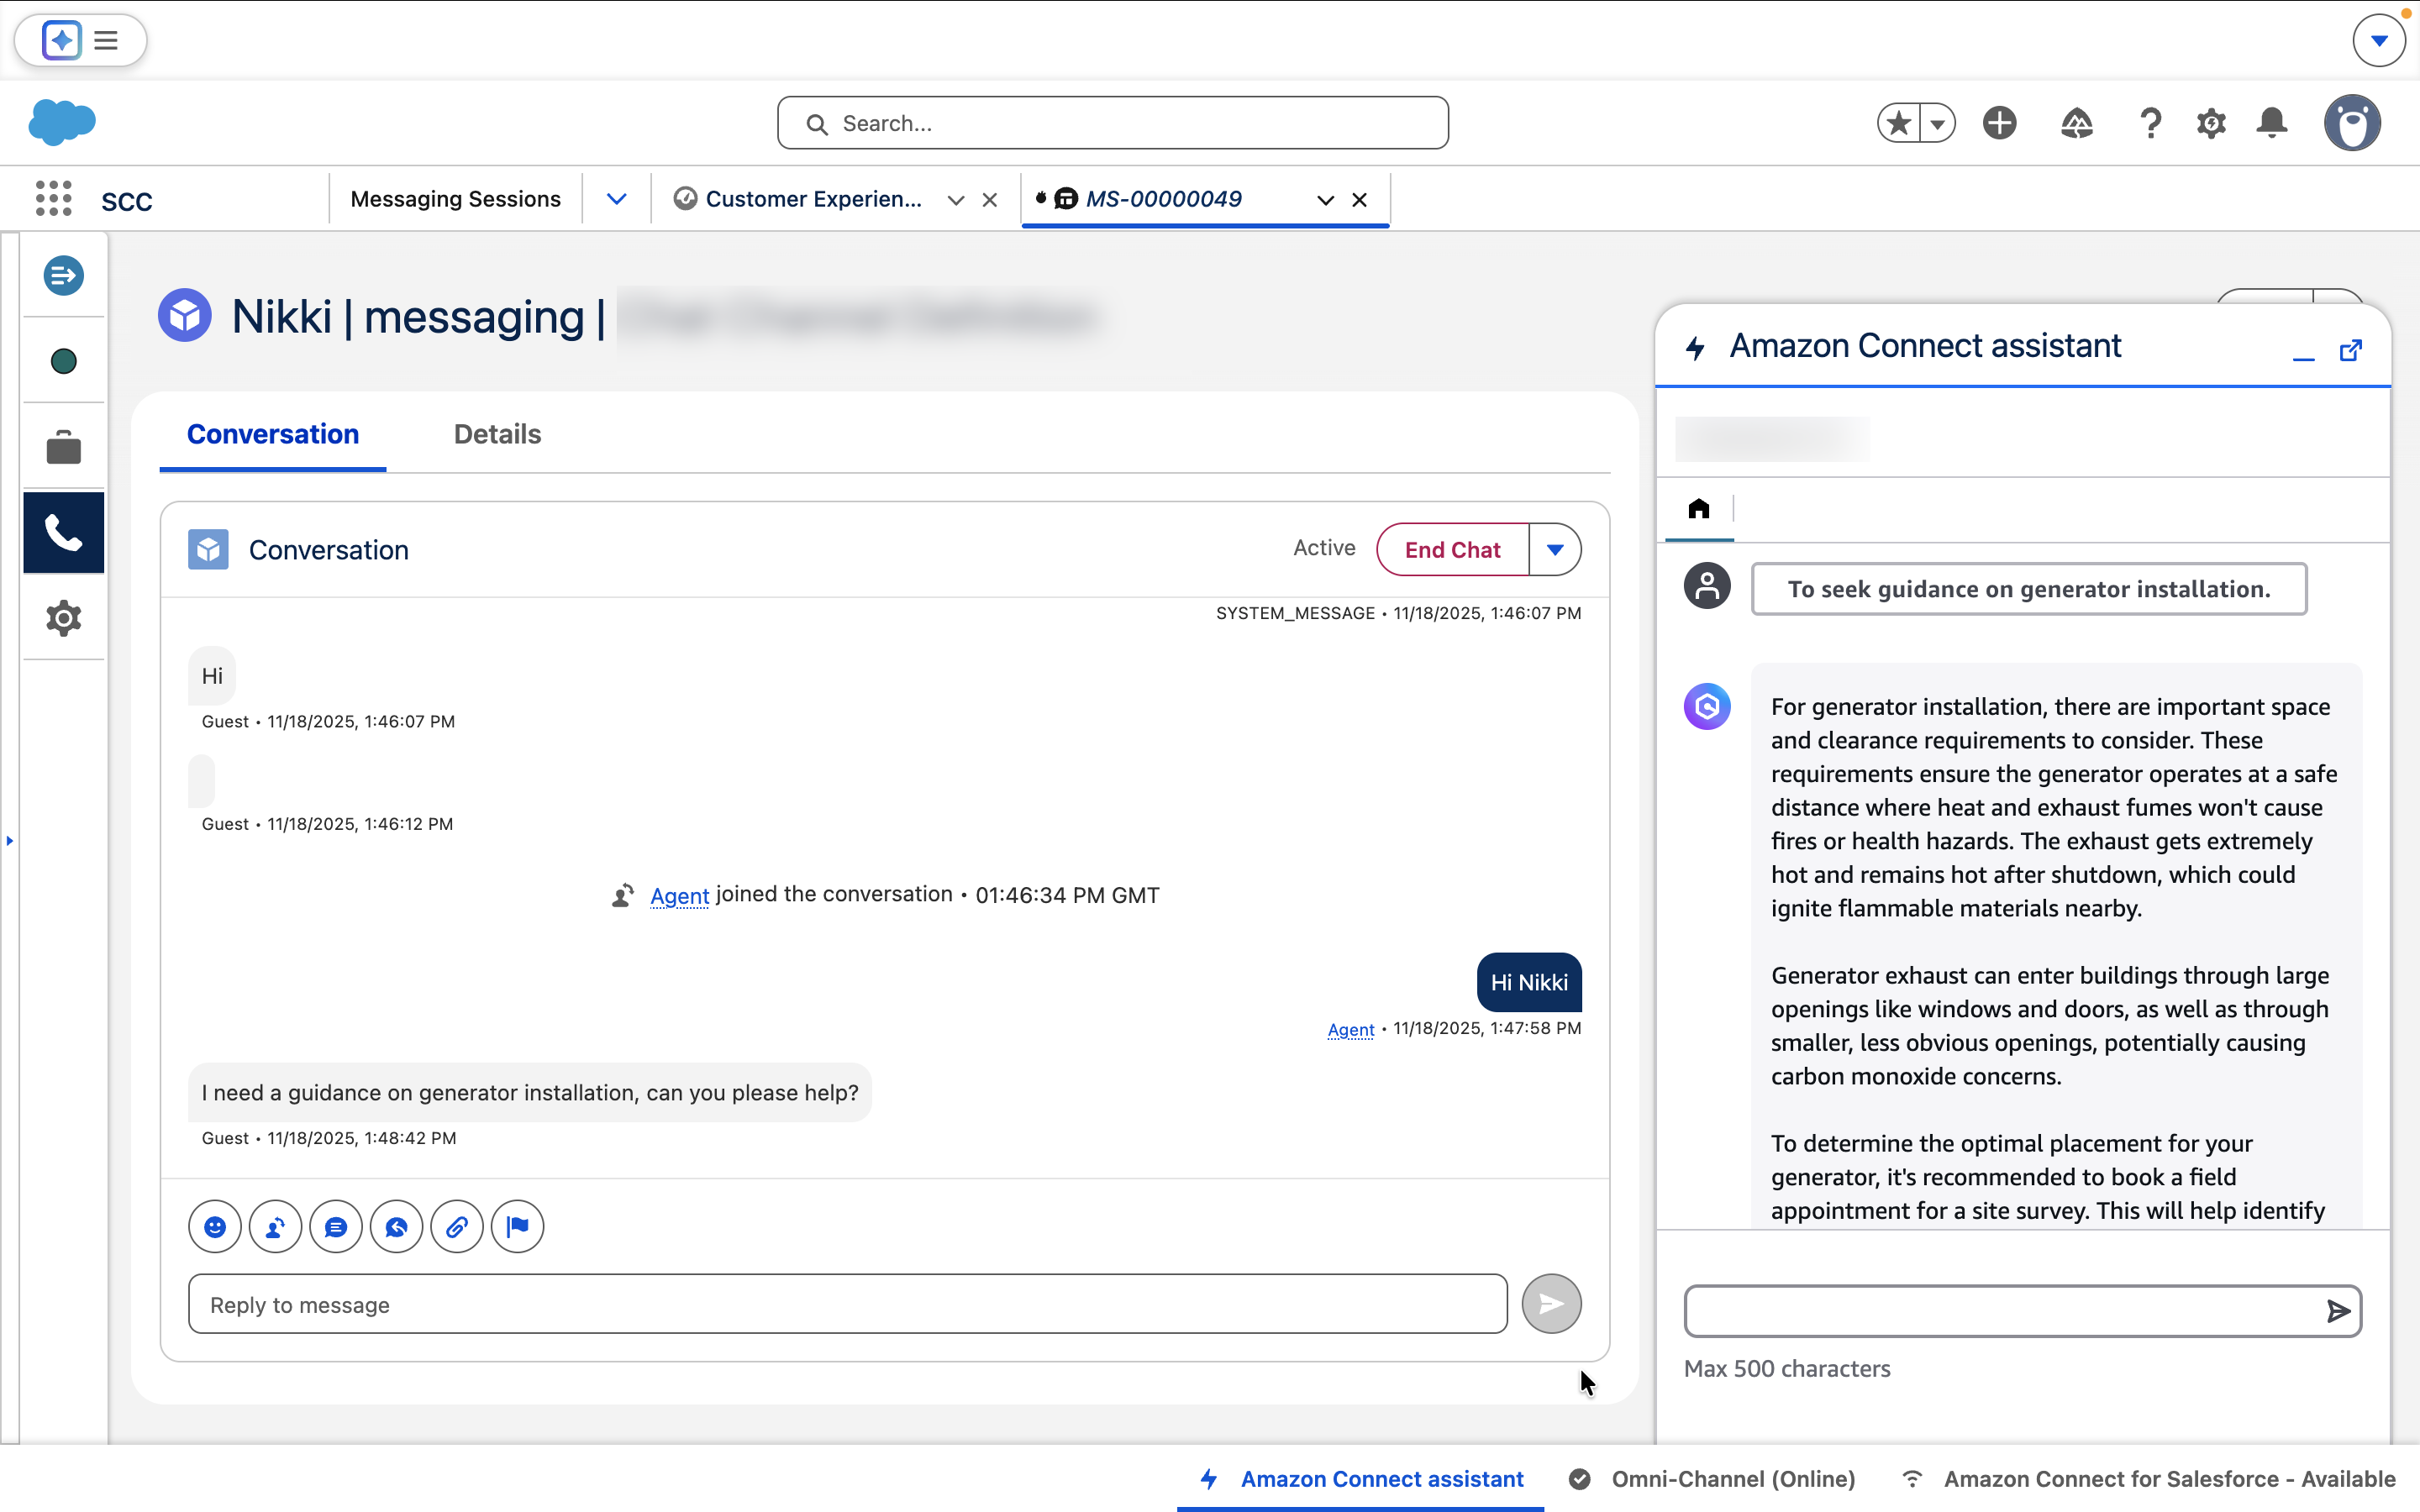Click the Agent link in join notice
The height and width of the screenshot is (1512, 2420).
[x=679, y=895]
